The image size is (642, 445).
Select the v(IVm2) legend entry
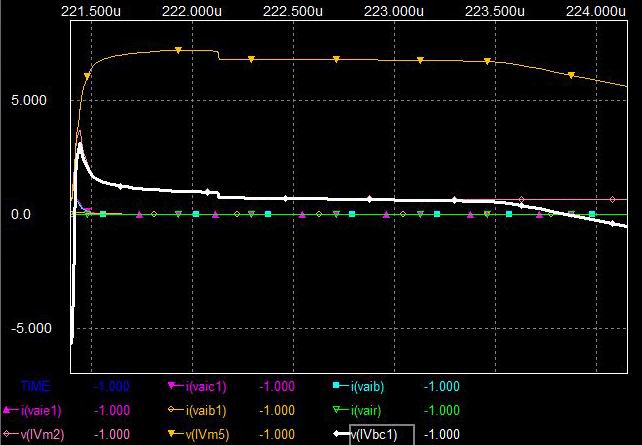[42, 435]
